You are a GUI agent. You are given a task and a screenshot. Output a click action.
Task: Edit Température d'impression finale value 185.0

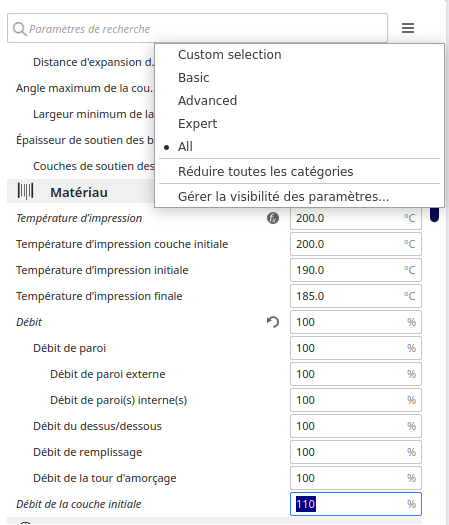[x=356, y=296]
